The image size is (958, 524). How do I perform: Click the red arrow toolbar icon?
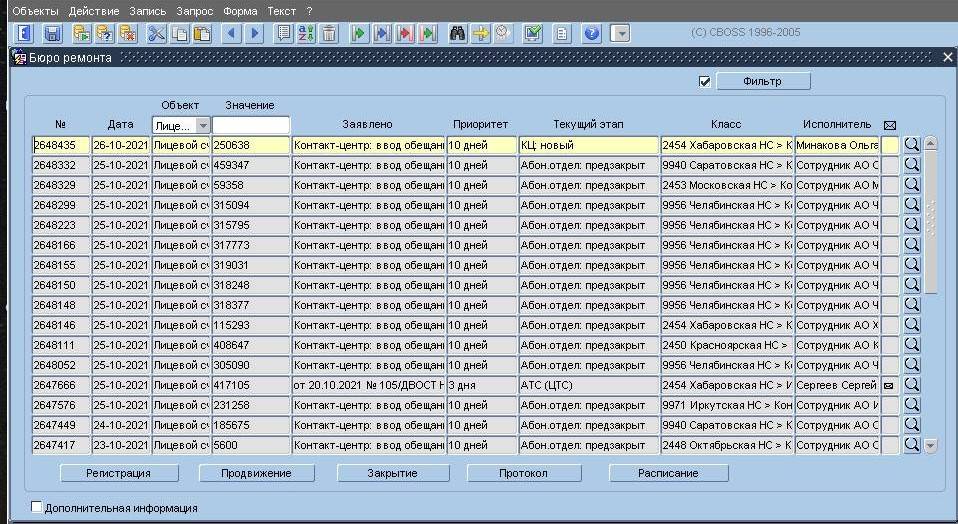click(404, 33)
